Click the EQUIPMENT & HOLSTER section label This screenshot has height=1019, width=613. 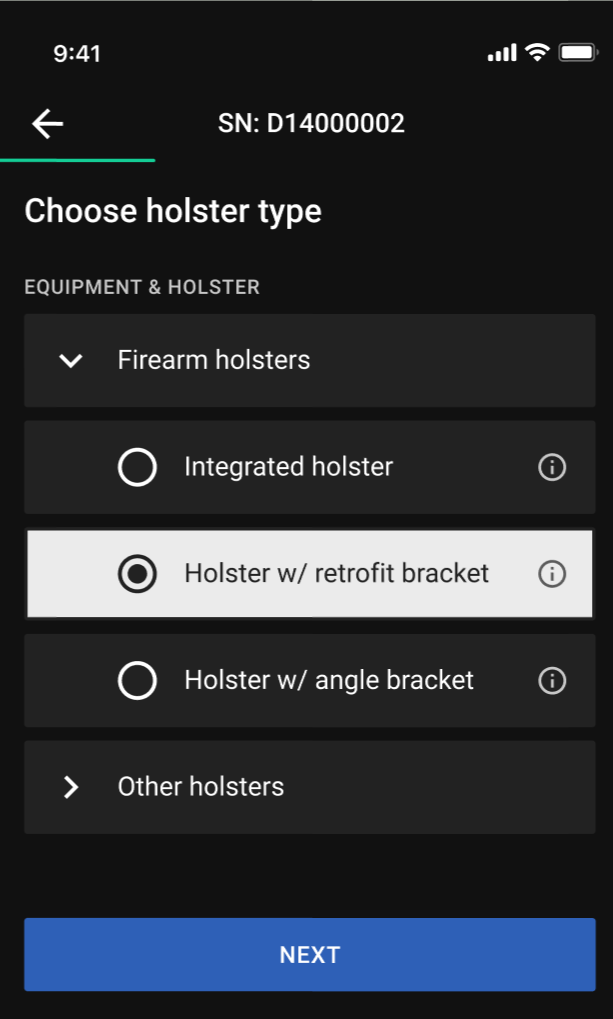[142, 288]
